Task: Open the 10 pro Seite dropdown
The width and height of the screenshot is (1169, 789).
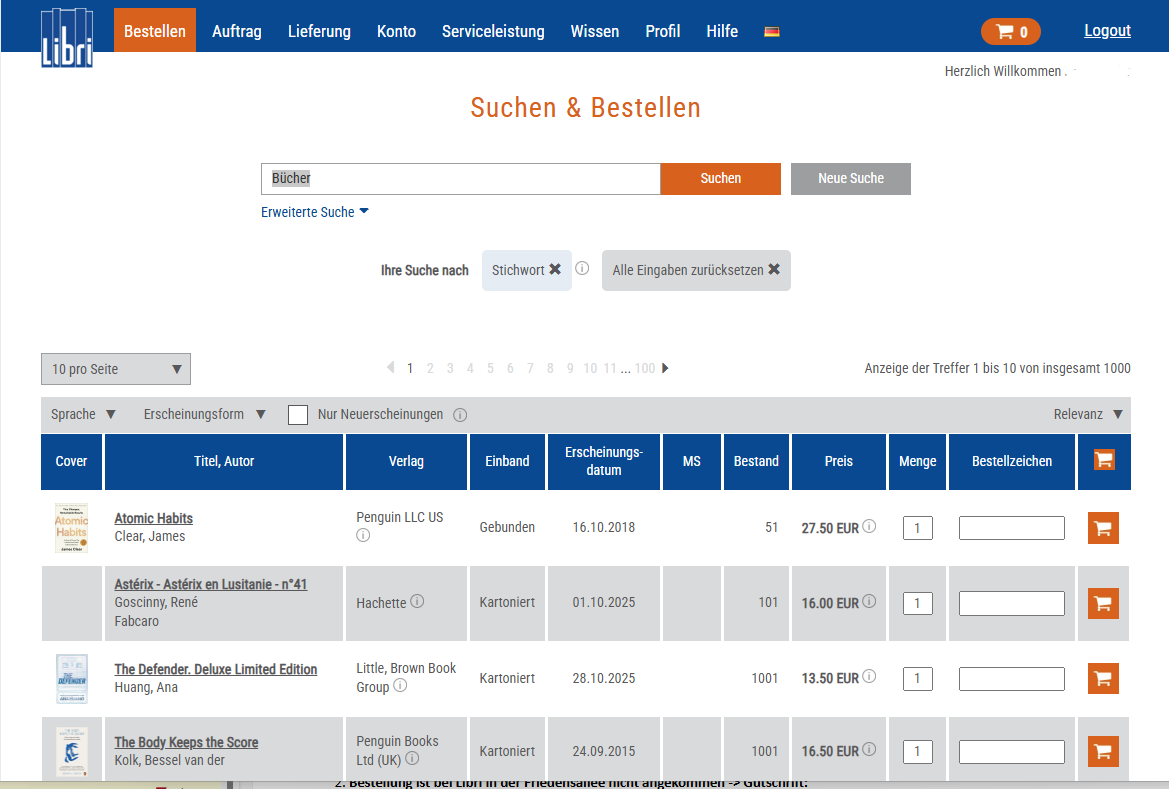Action: [x=116, y=369]
